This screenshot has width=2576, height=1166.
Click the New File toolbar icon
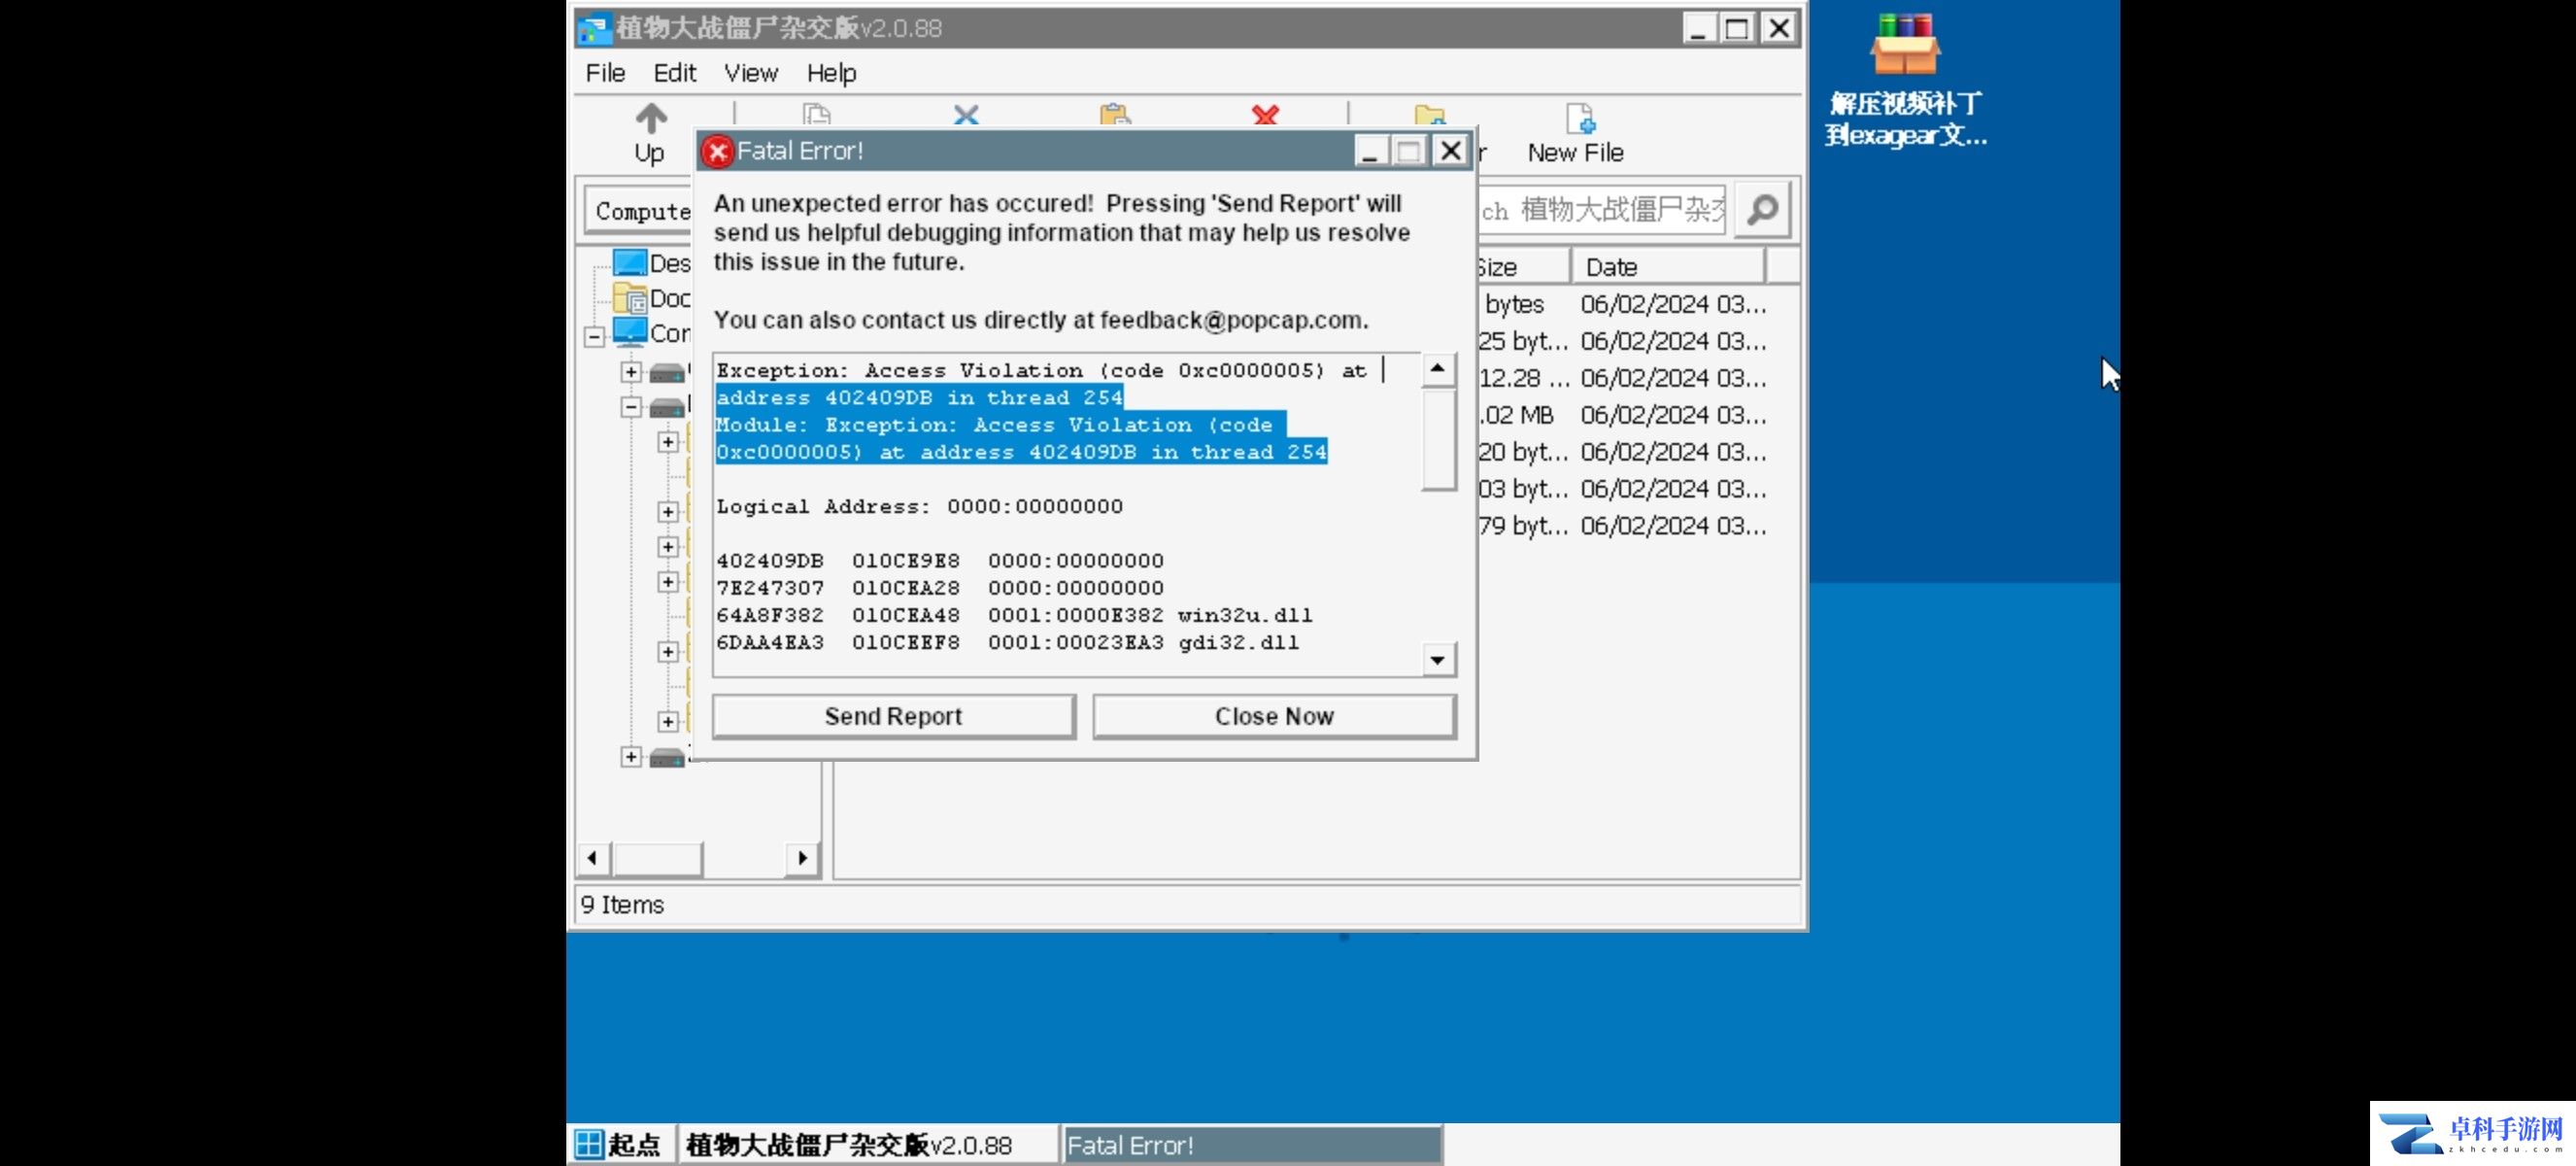(x=1576, y=133)
